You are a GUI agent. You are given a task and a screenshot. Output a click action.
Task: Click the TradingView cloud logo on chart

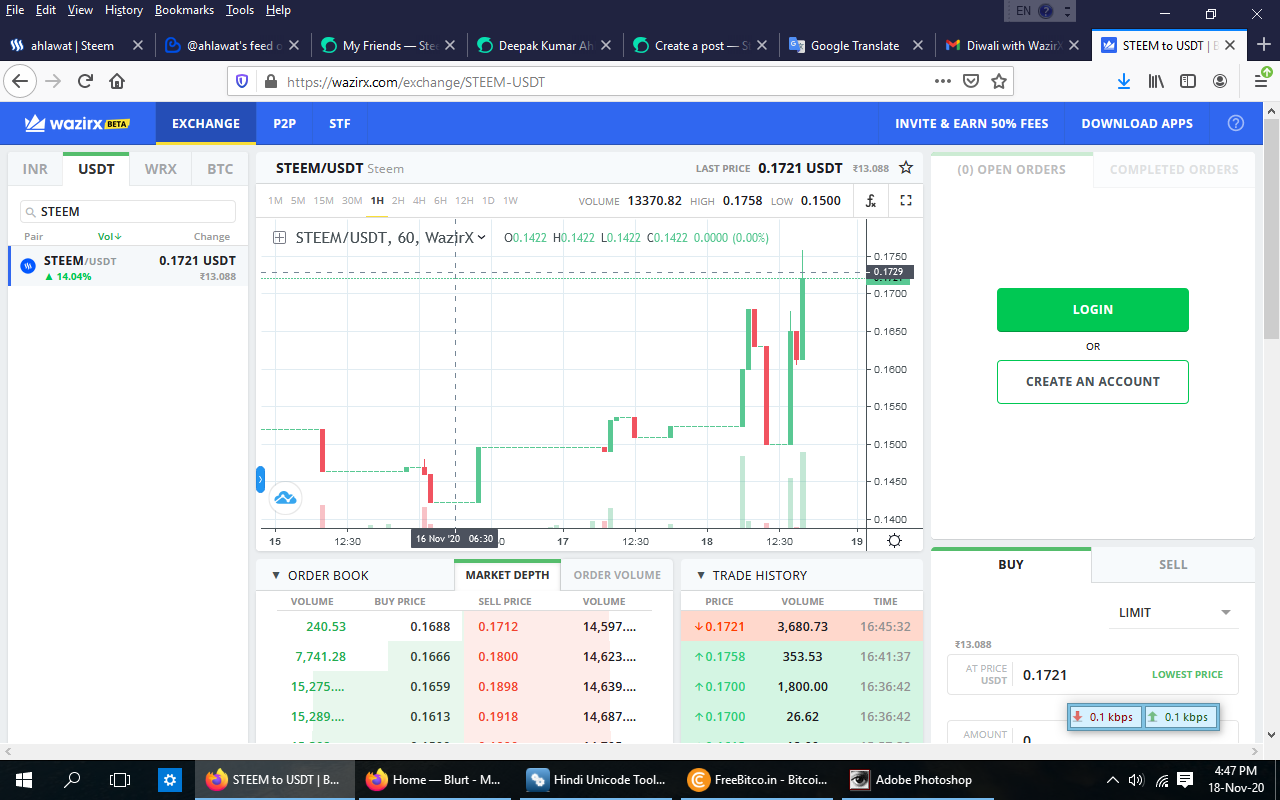coord(286,497)
